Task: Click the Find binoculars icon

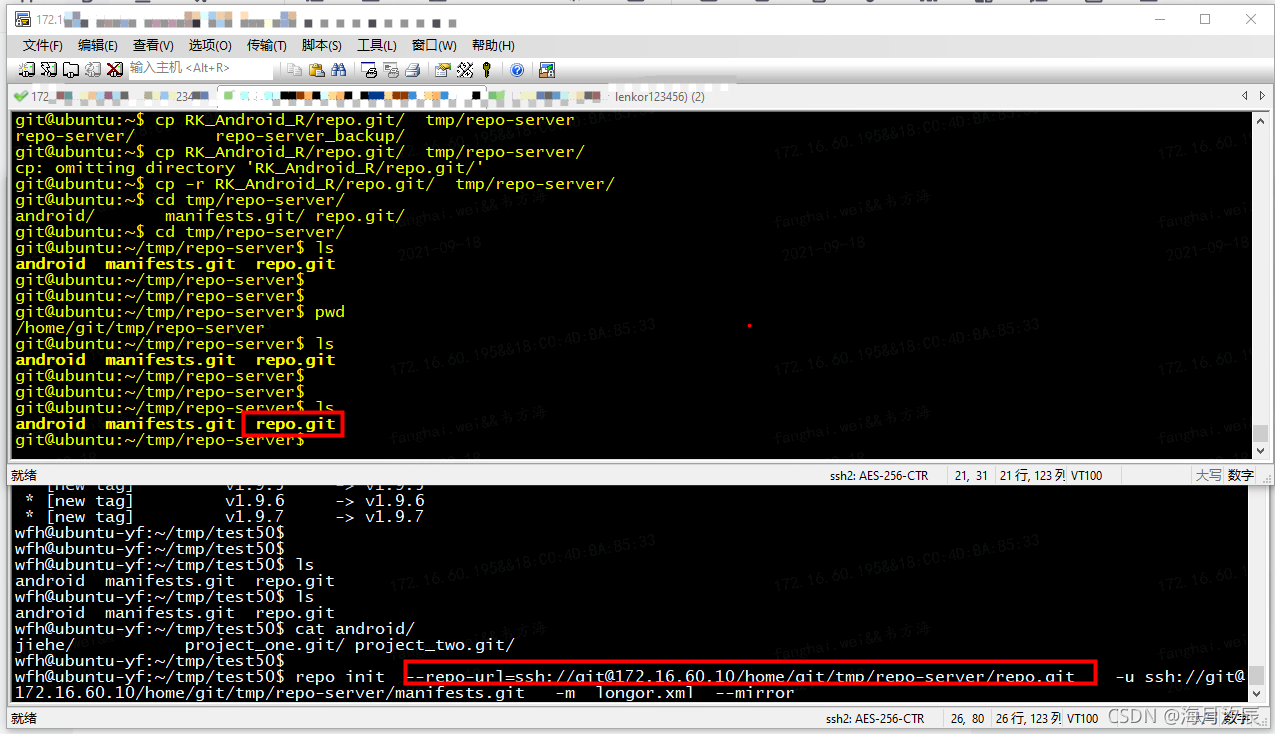Action: (x=339, y=69)
